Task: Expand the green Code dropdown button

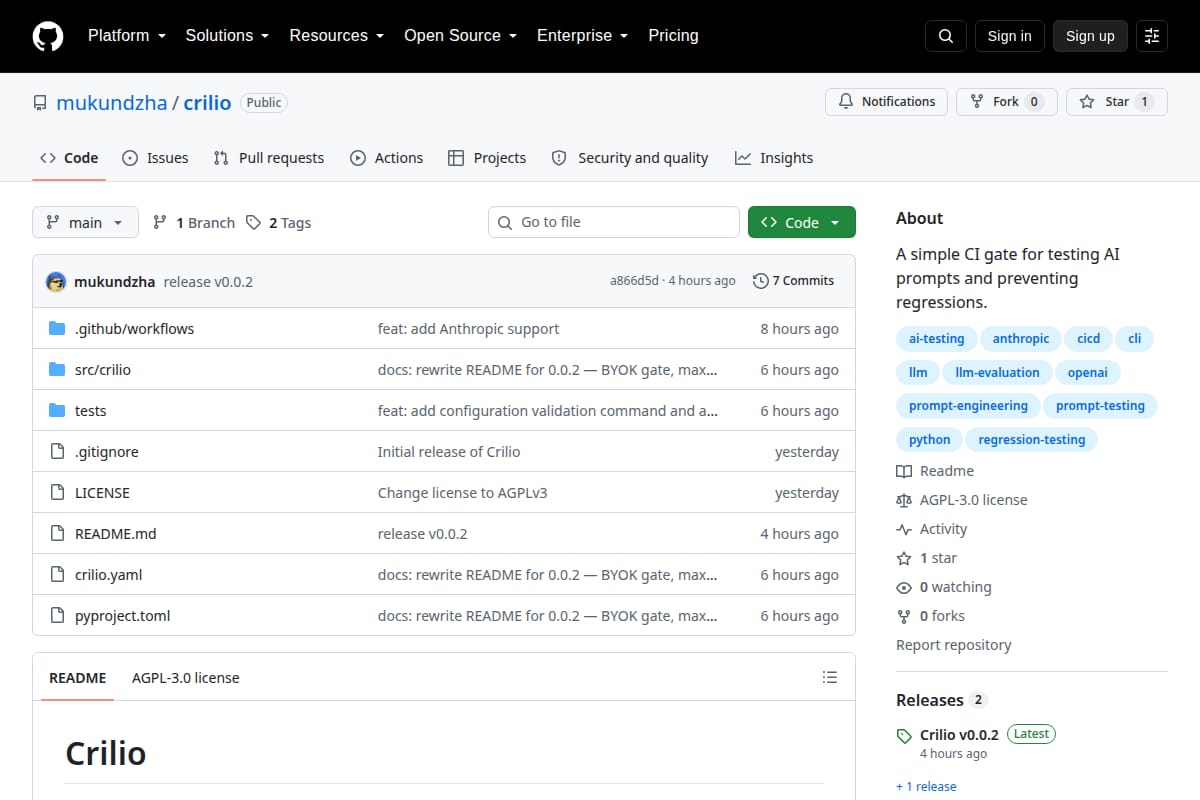Action: [802, 222]
